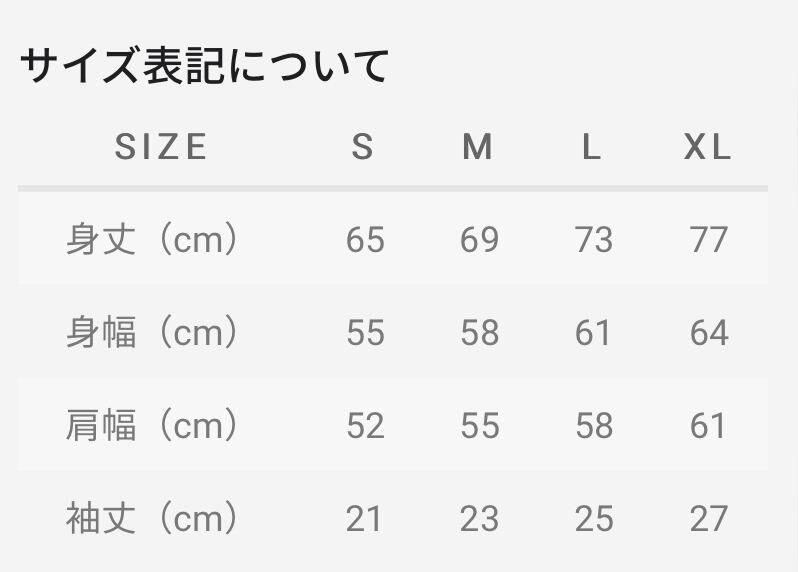Click the 身丈 value 69 for size M
This screenshot has width=798, height=572.
[x=479, y=240]
